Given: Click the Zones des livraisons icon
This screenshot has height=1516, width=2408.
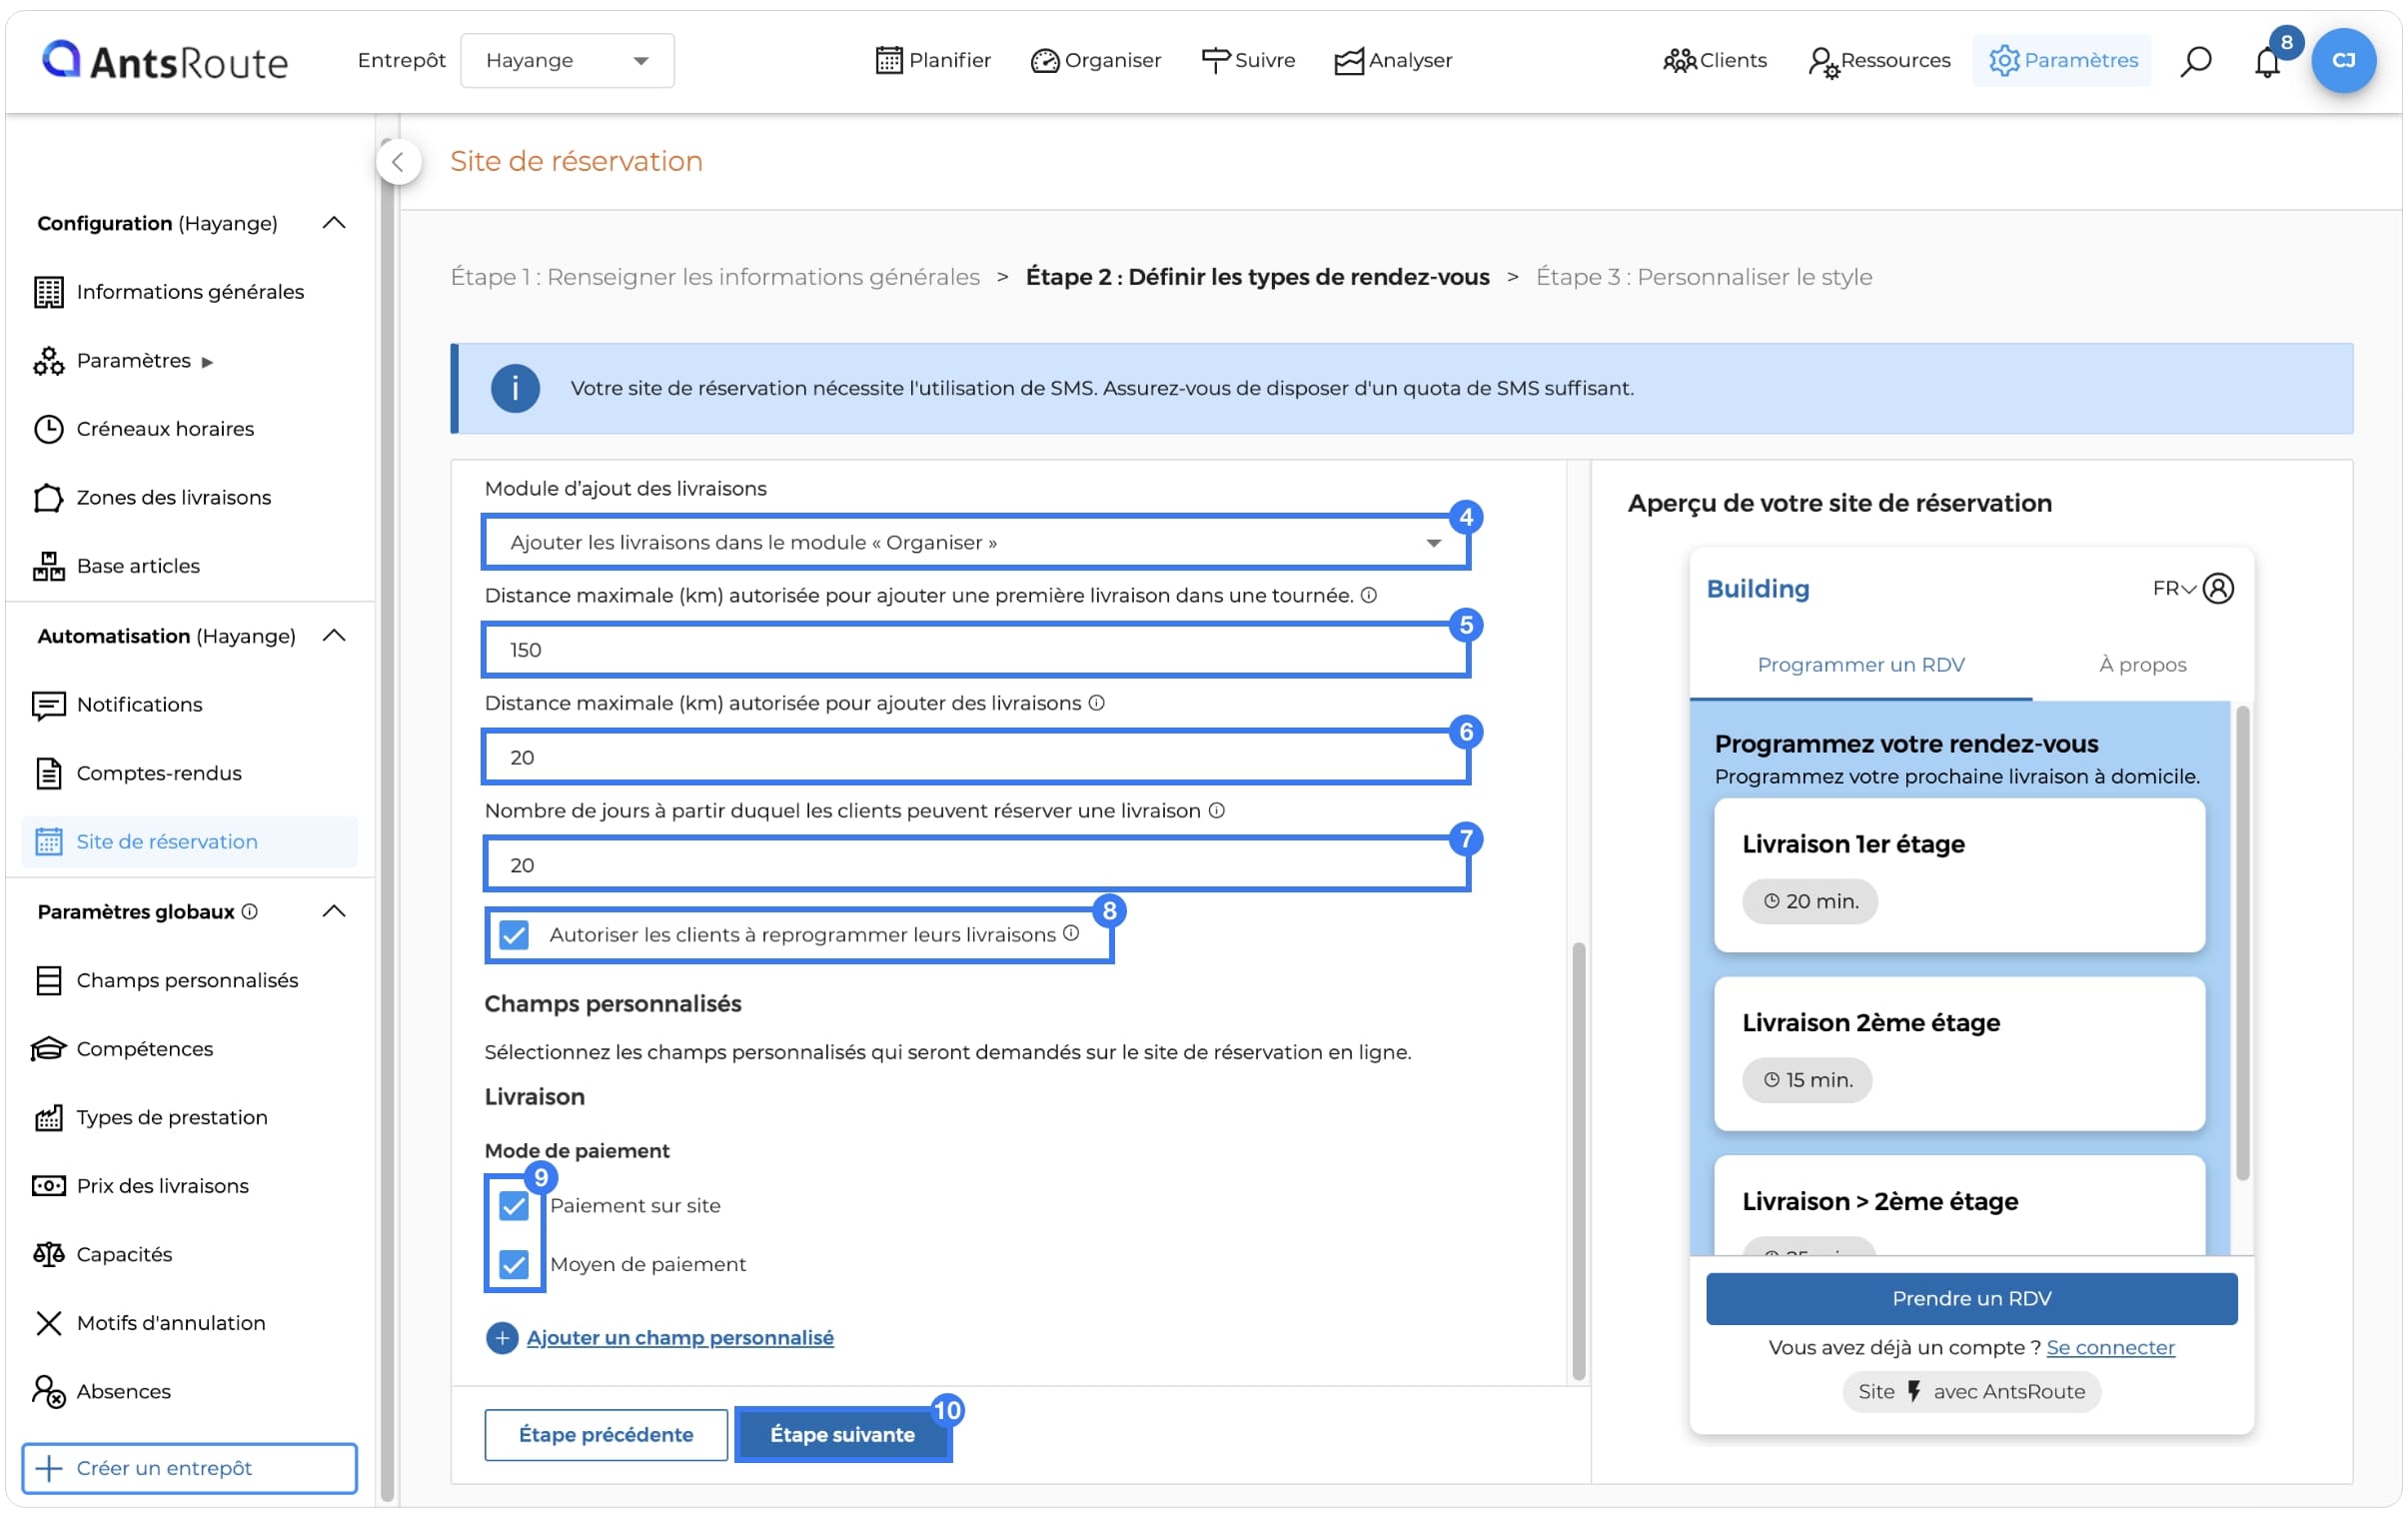Looking at the screenshot, I should click(x=48, y=498).
